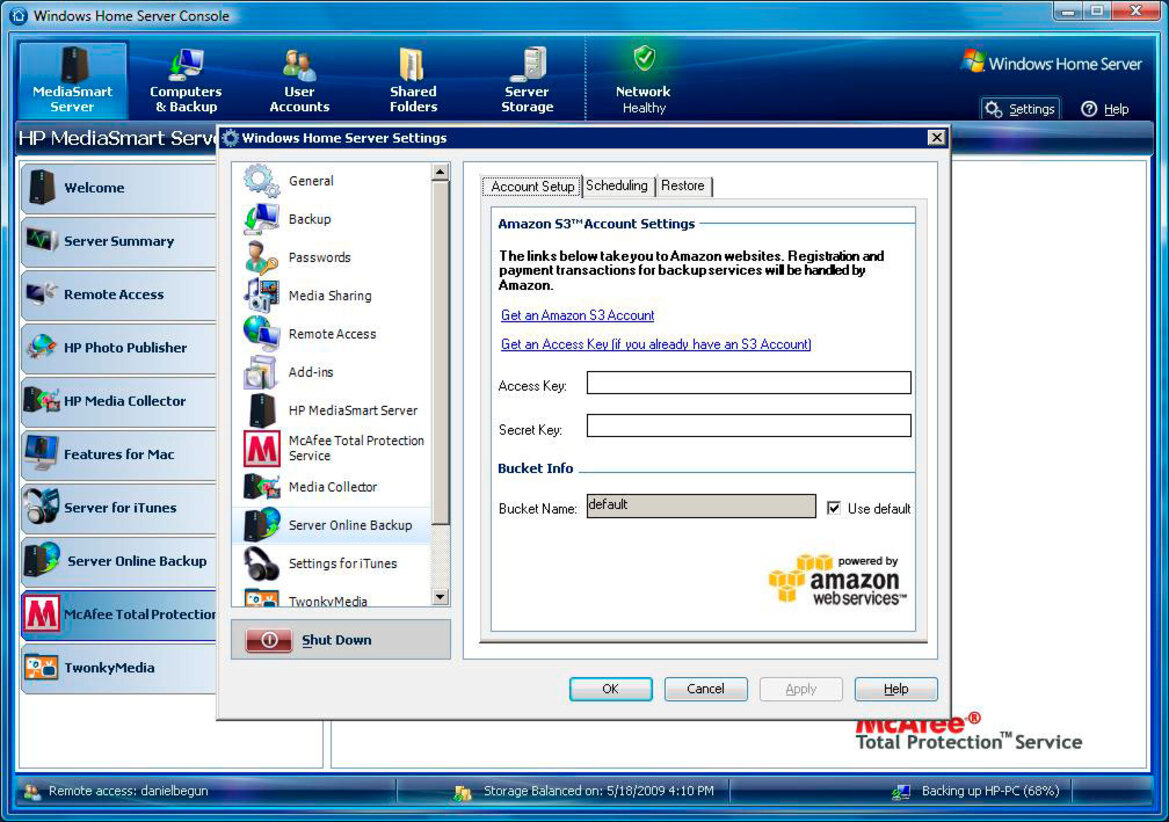Screen dimensions: 1169x822
Task: Switch to the Account Setup tab
Action: click(x=532, y=186)
